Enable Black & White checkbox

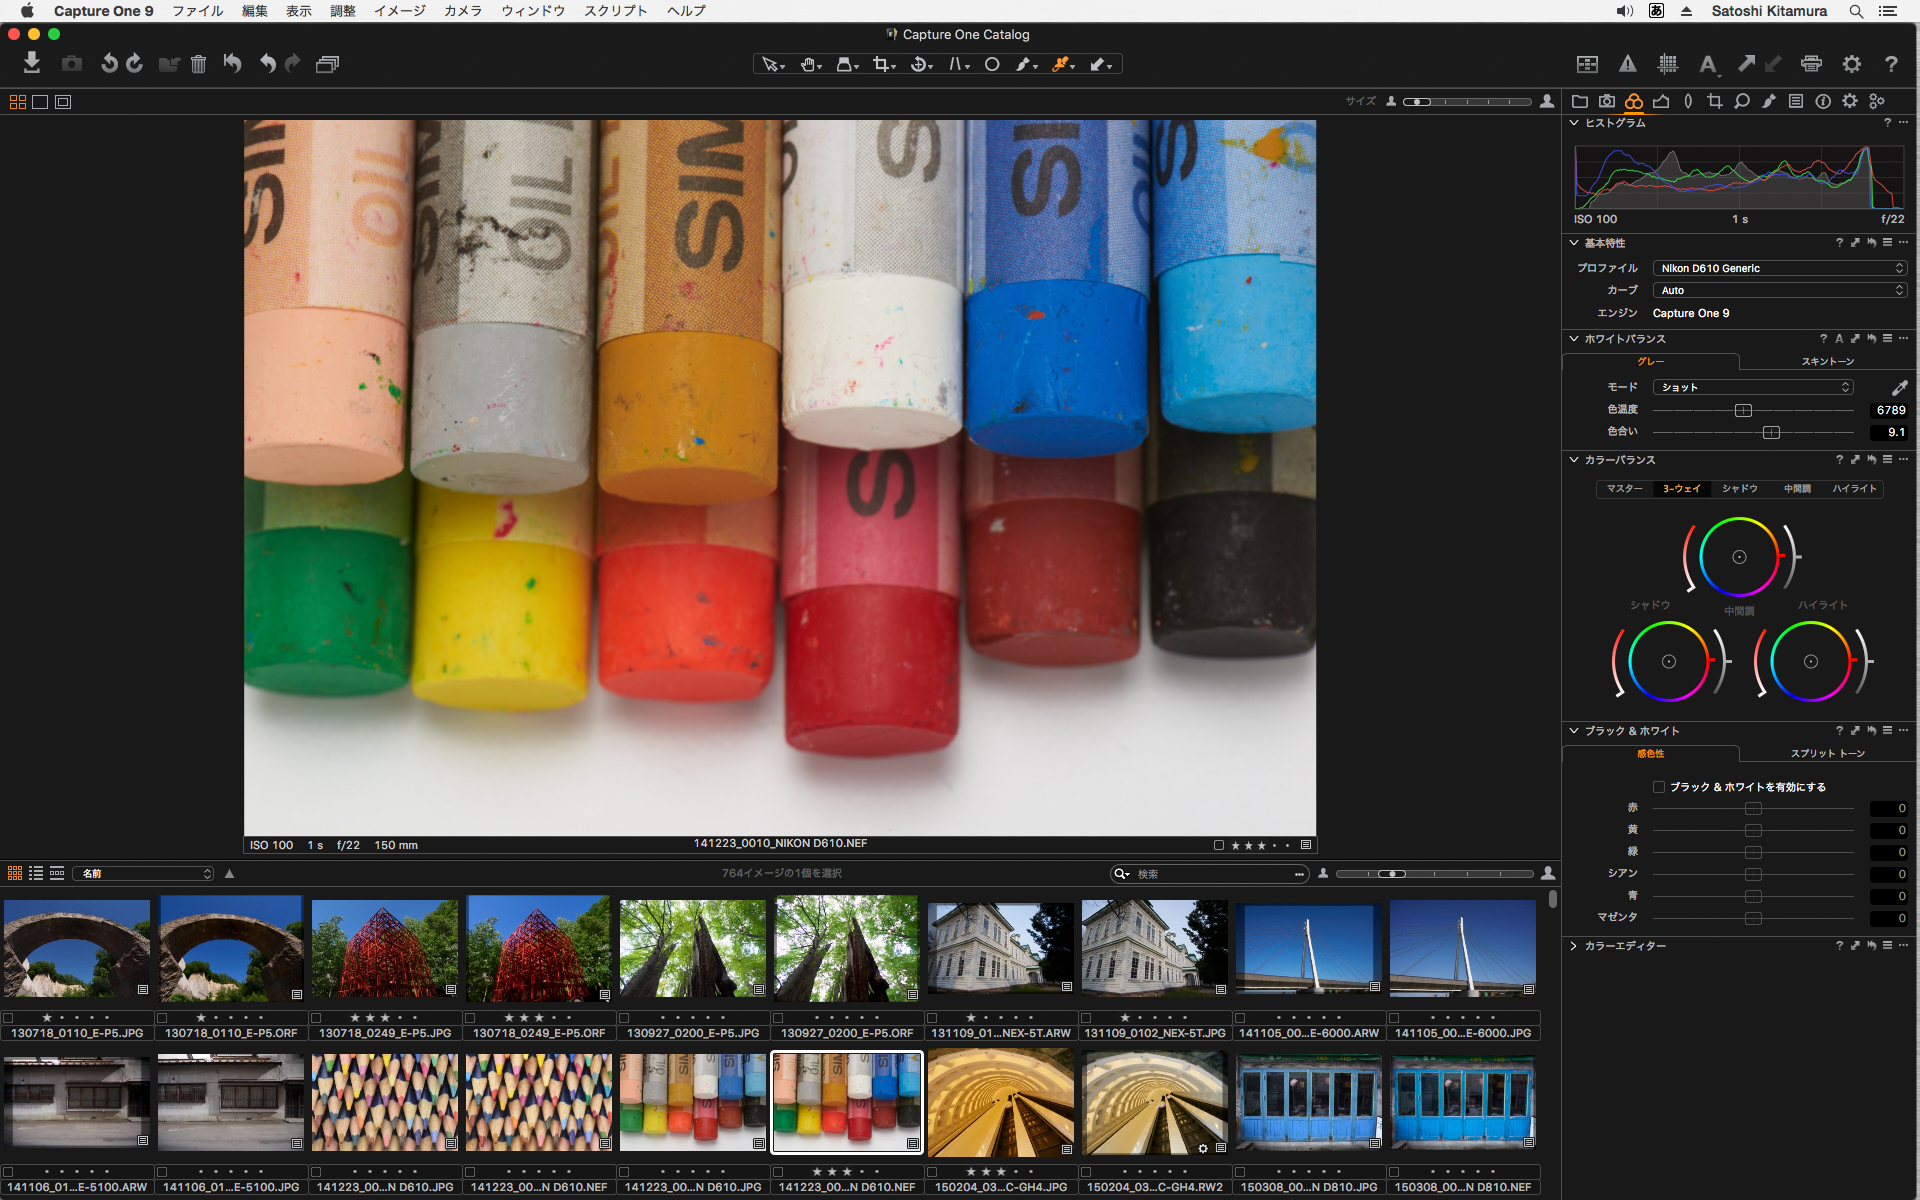pyautogui.click(x=1659, y=787)
